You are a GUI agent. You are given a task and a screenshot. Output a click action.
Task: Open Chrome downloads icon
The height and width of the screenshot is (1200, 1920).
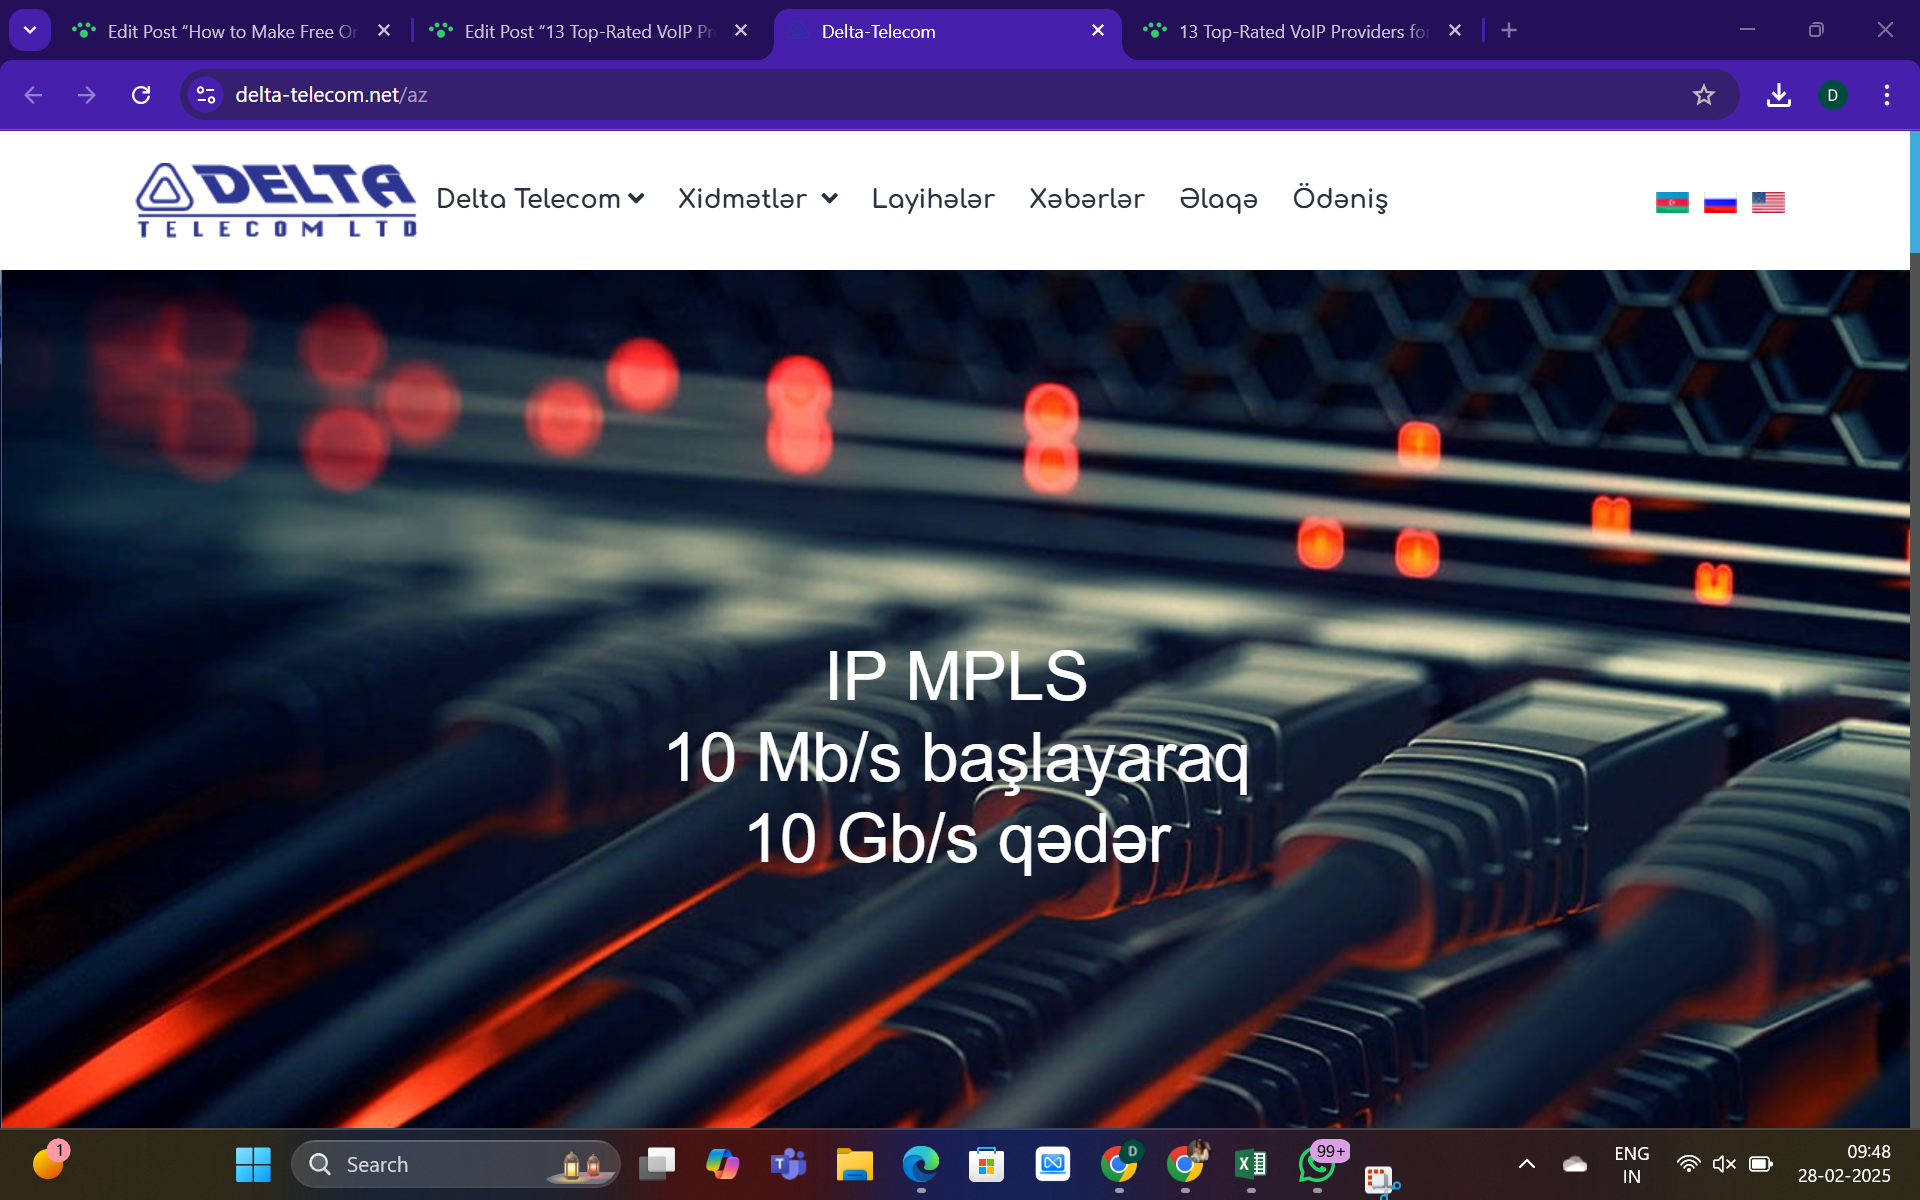click(x=1778, y=95)
